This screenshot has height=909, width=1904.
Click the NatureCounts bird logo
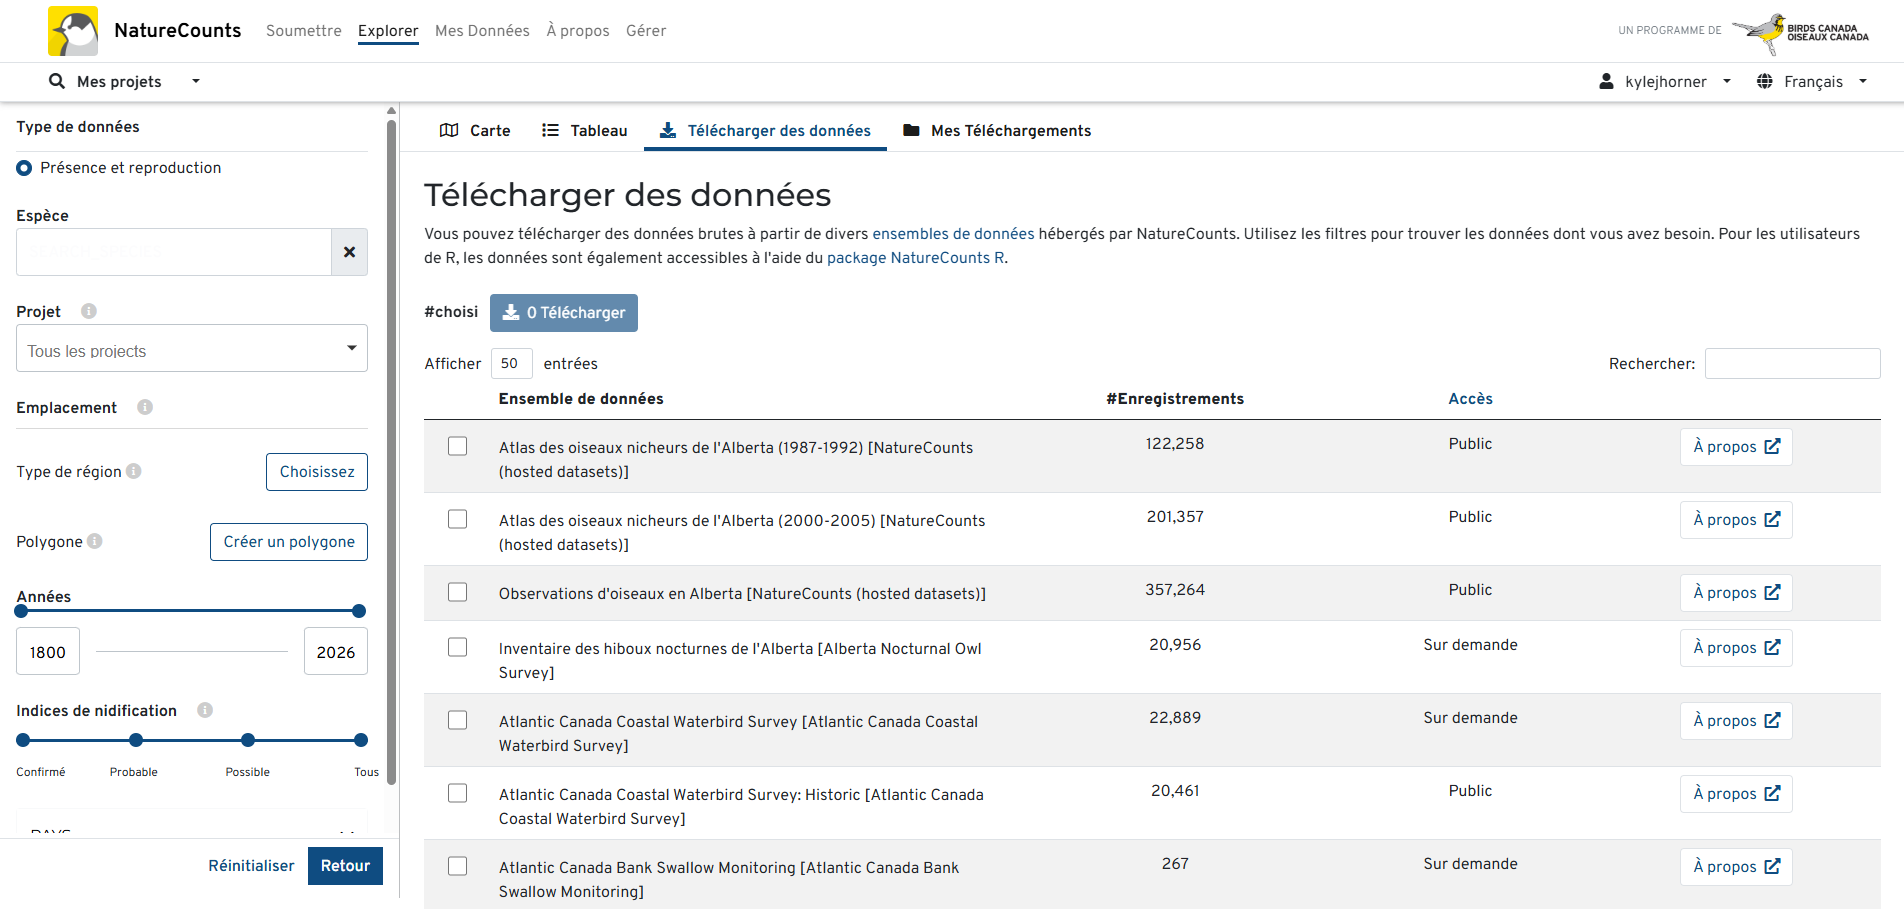coord(73,31)
